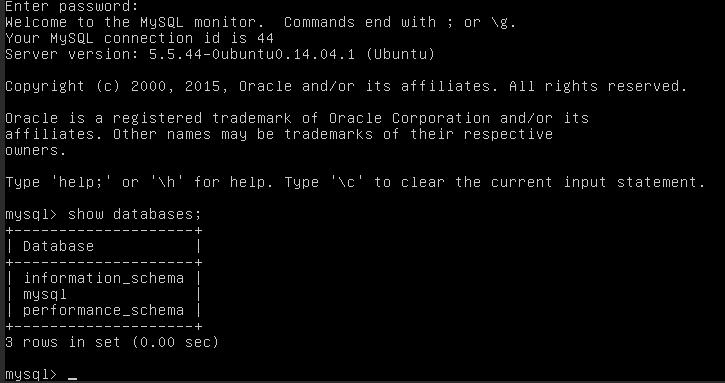Click the Database column header
The image size is (725, 383).
point(58,246)
